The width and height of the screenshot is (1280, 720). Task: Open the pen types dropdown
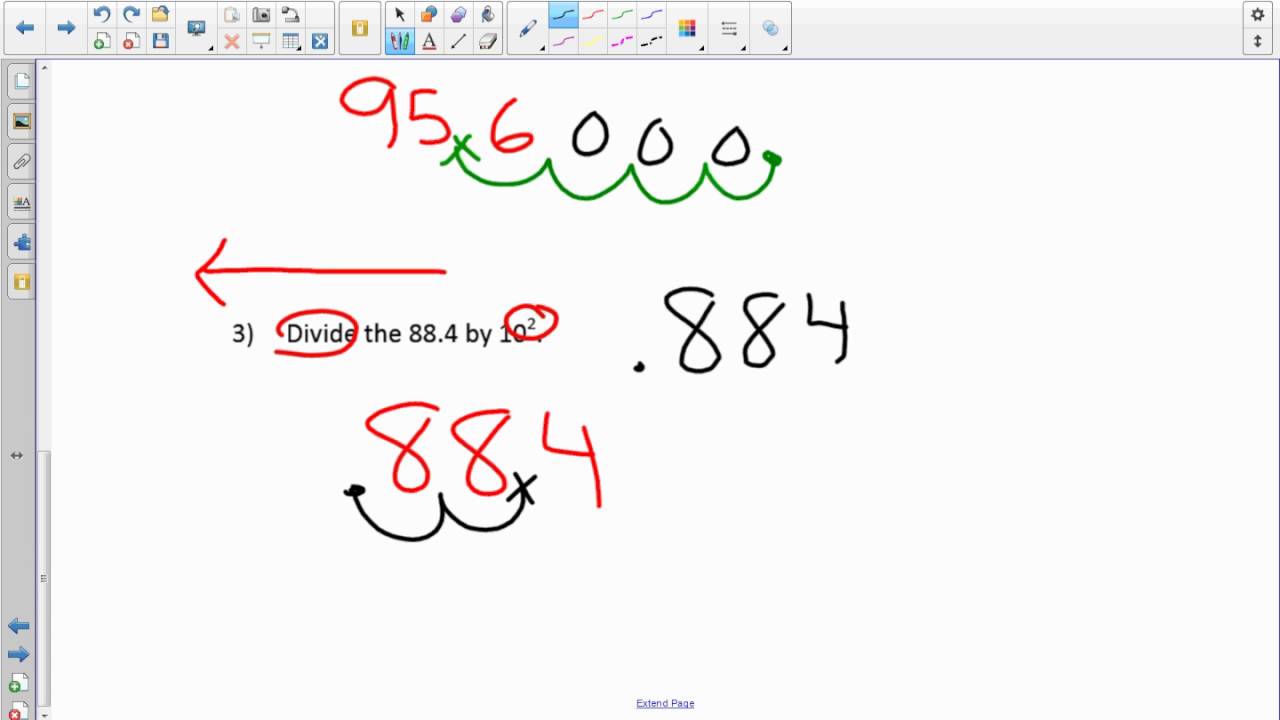coord(529,28)
